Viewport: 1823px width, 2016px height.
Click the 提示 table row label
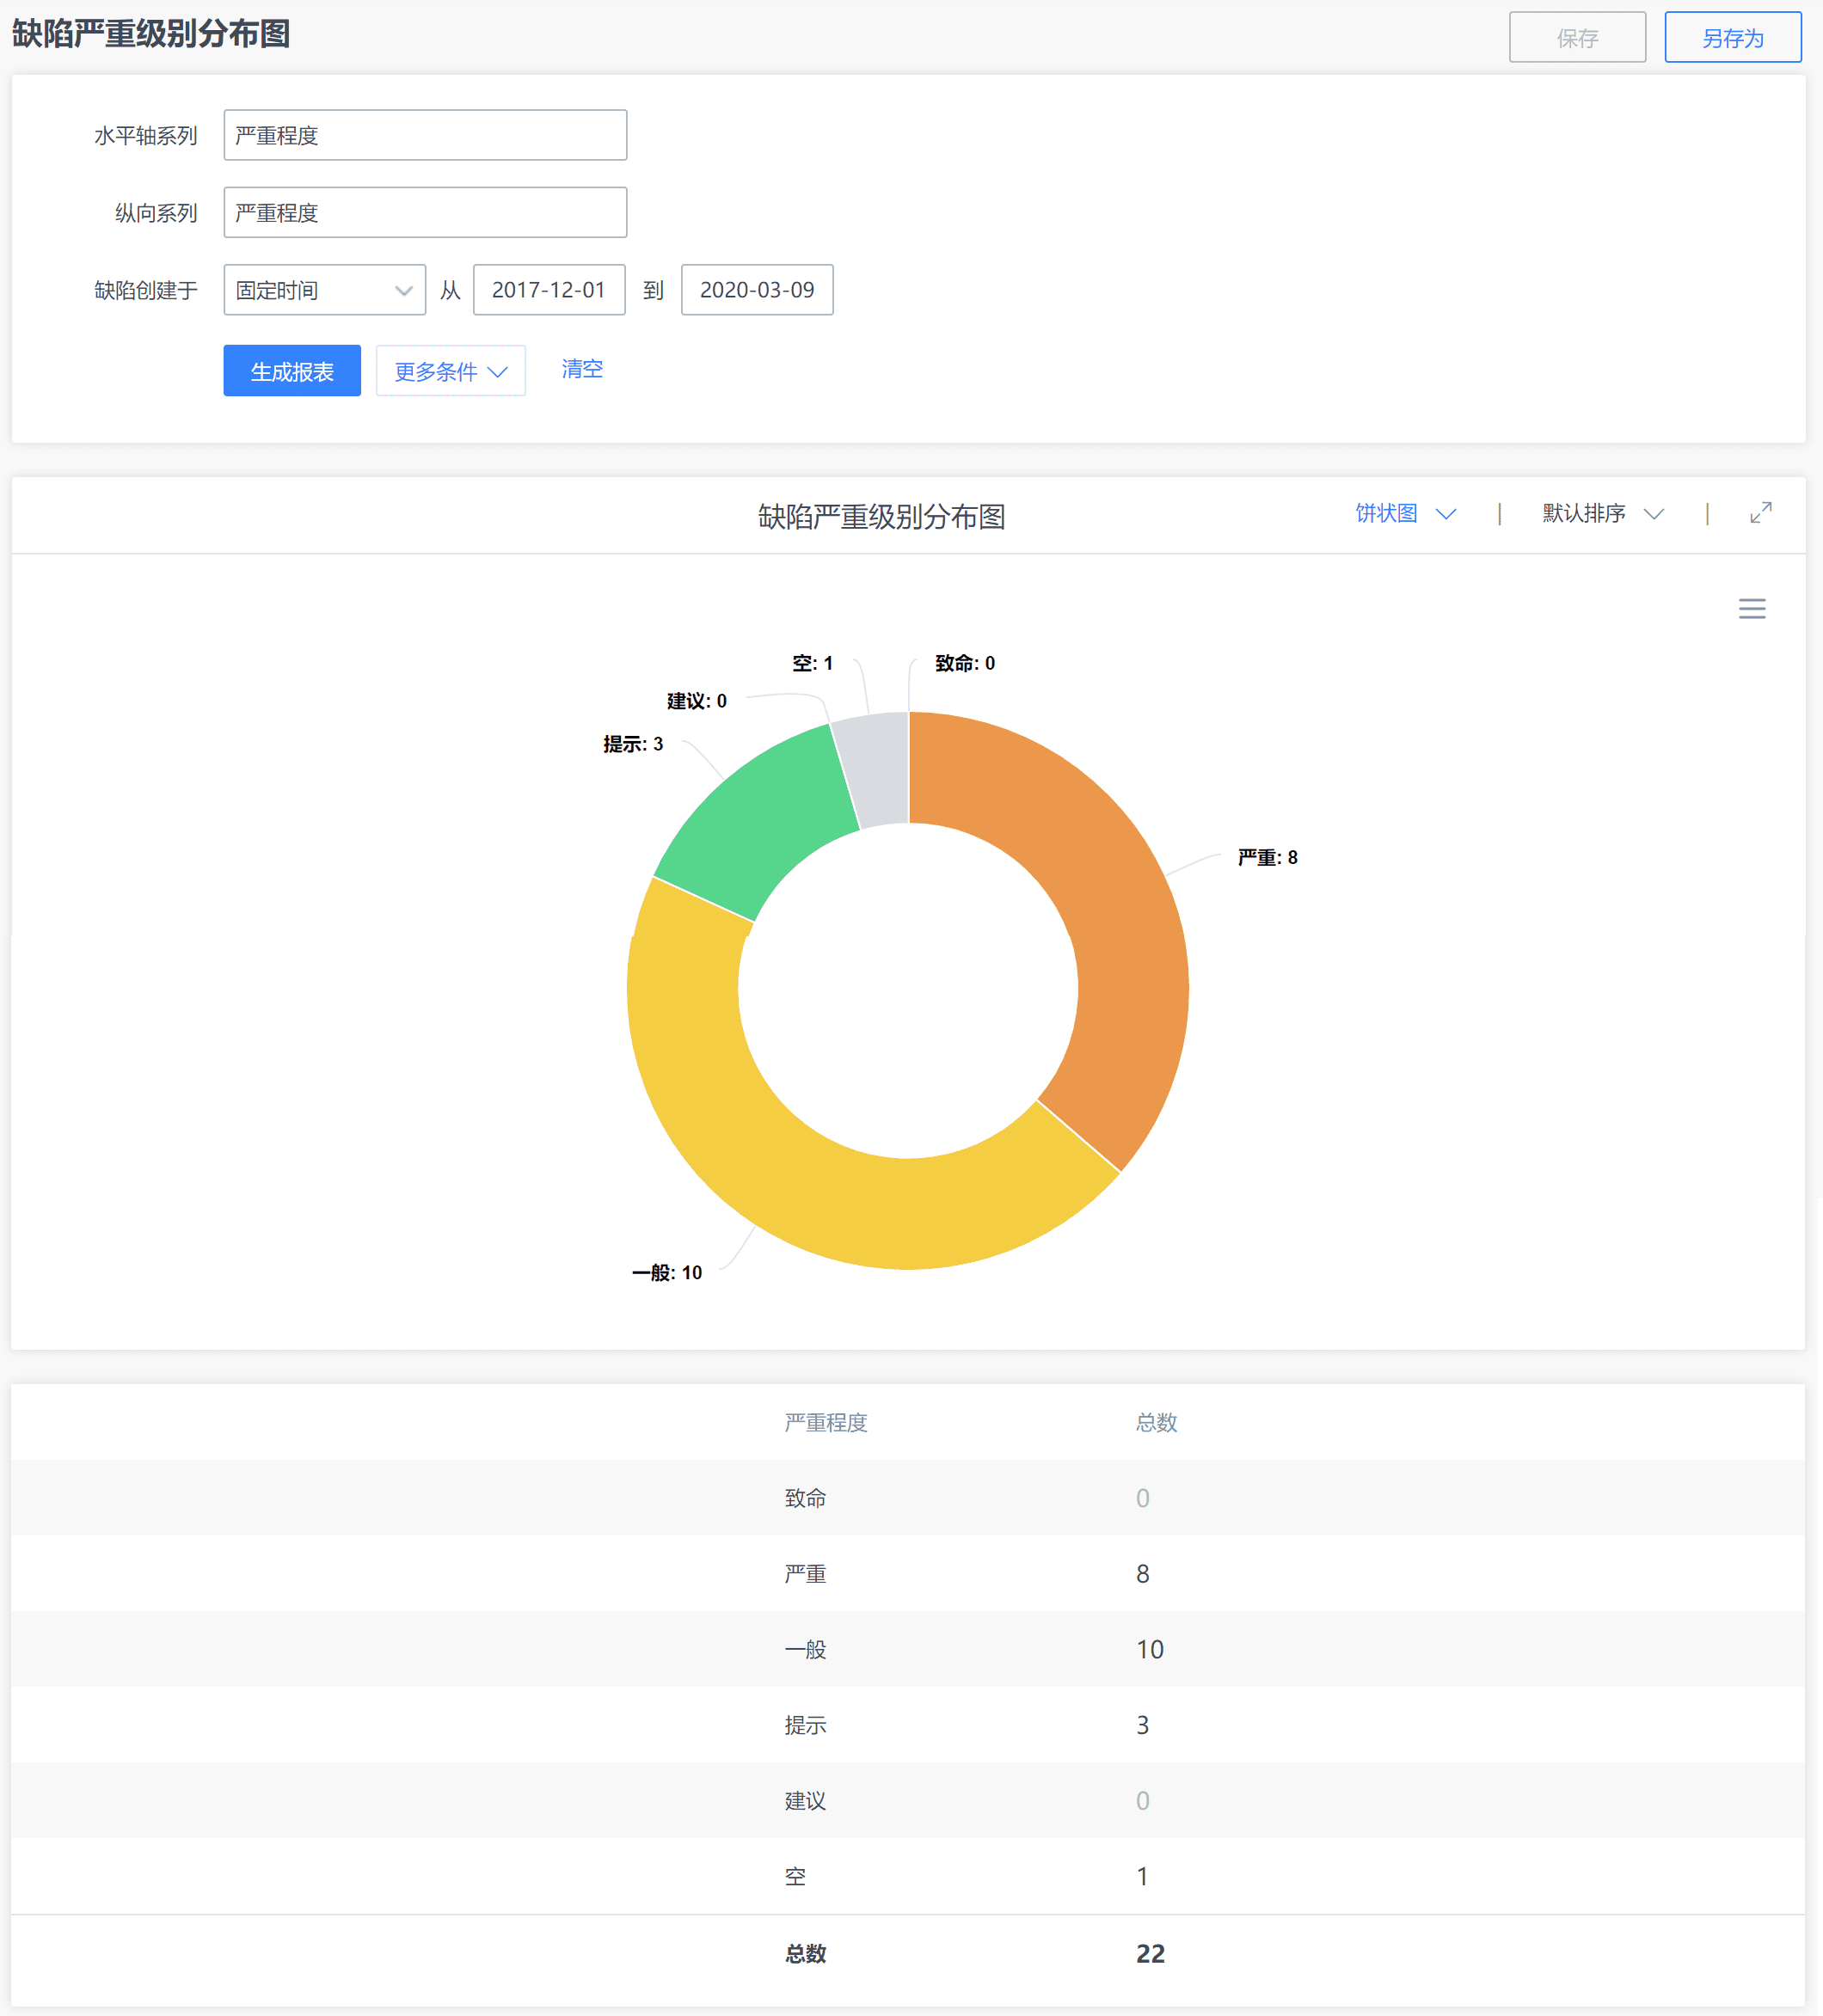click(x=805, y=1725)
